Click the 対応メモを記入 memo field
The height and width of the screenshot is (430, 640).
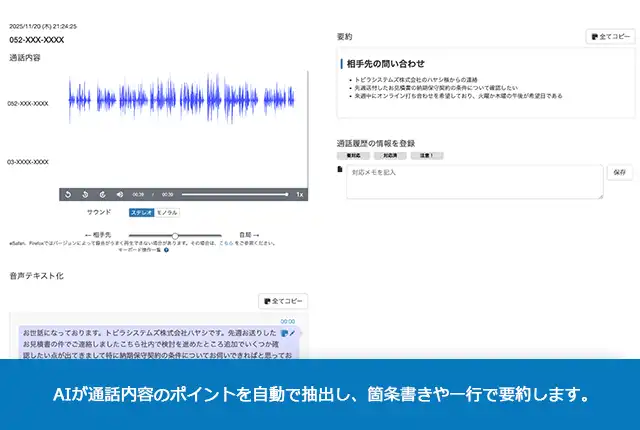472,181
